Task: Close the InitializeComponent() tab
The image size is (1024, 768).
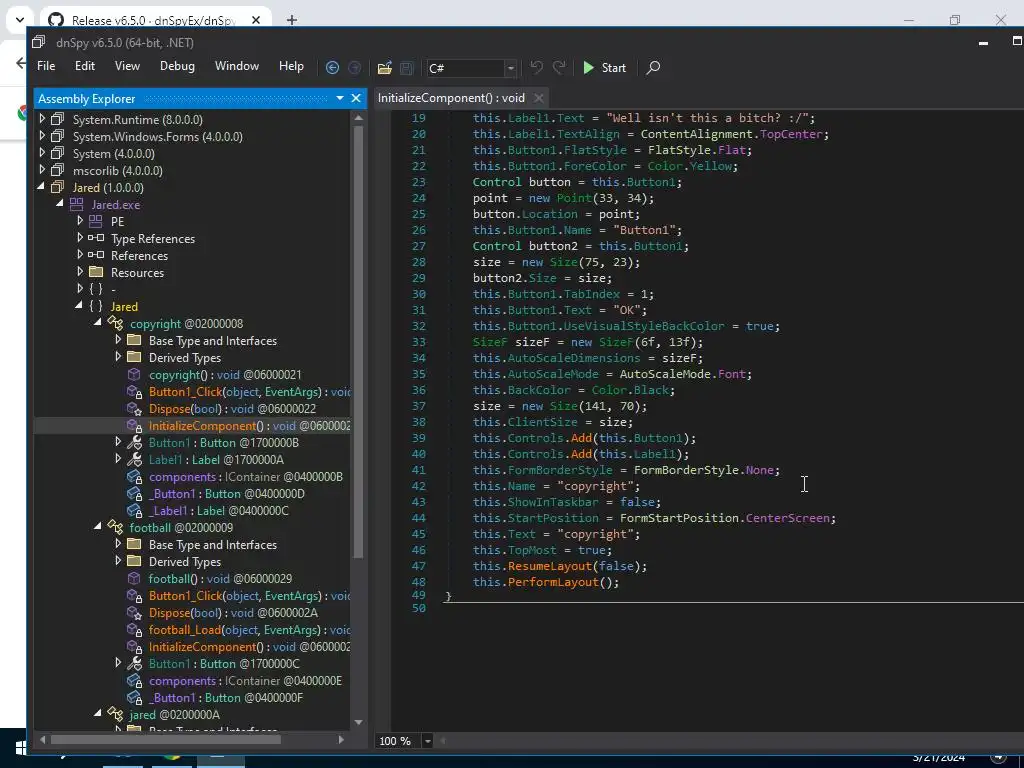Action: 538,98
